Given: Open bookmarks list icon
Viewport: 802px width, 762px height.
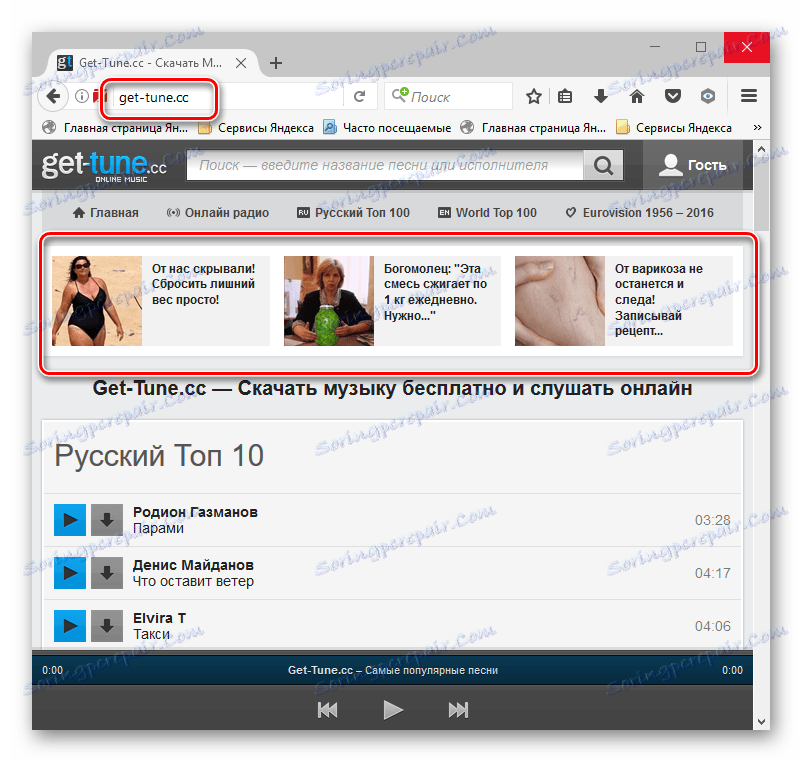Looking at the screenshot, I should [x=565, y=96].
